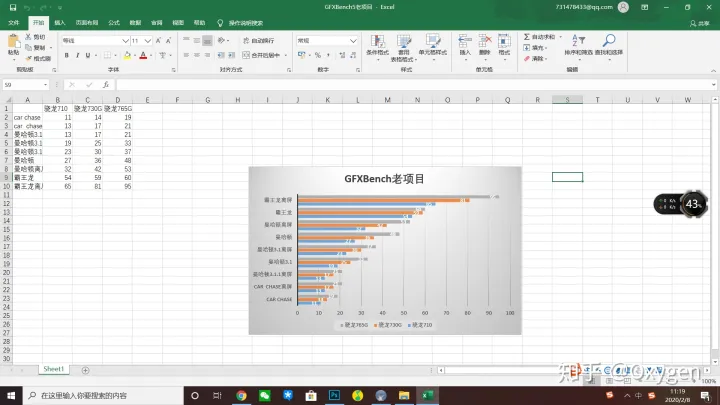Decrease font size with smaller A
This screenshot has height=405, width=720.
click(x=168, y=40)
